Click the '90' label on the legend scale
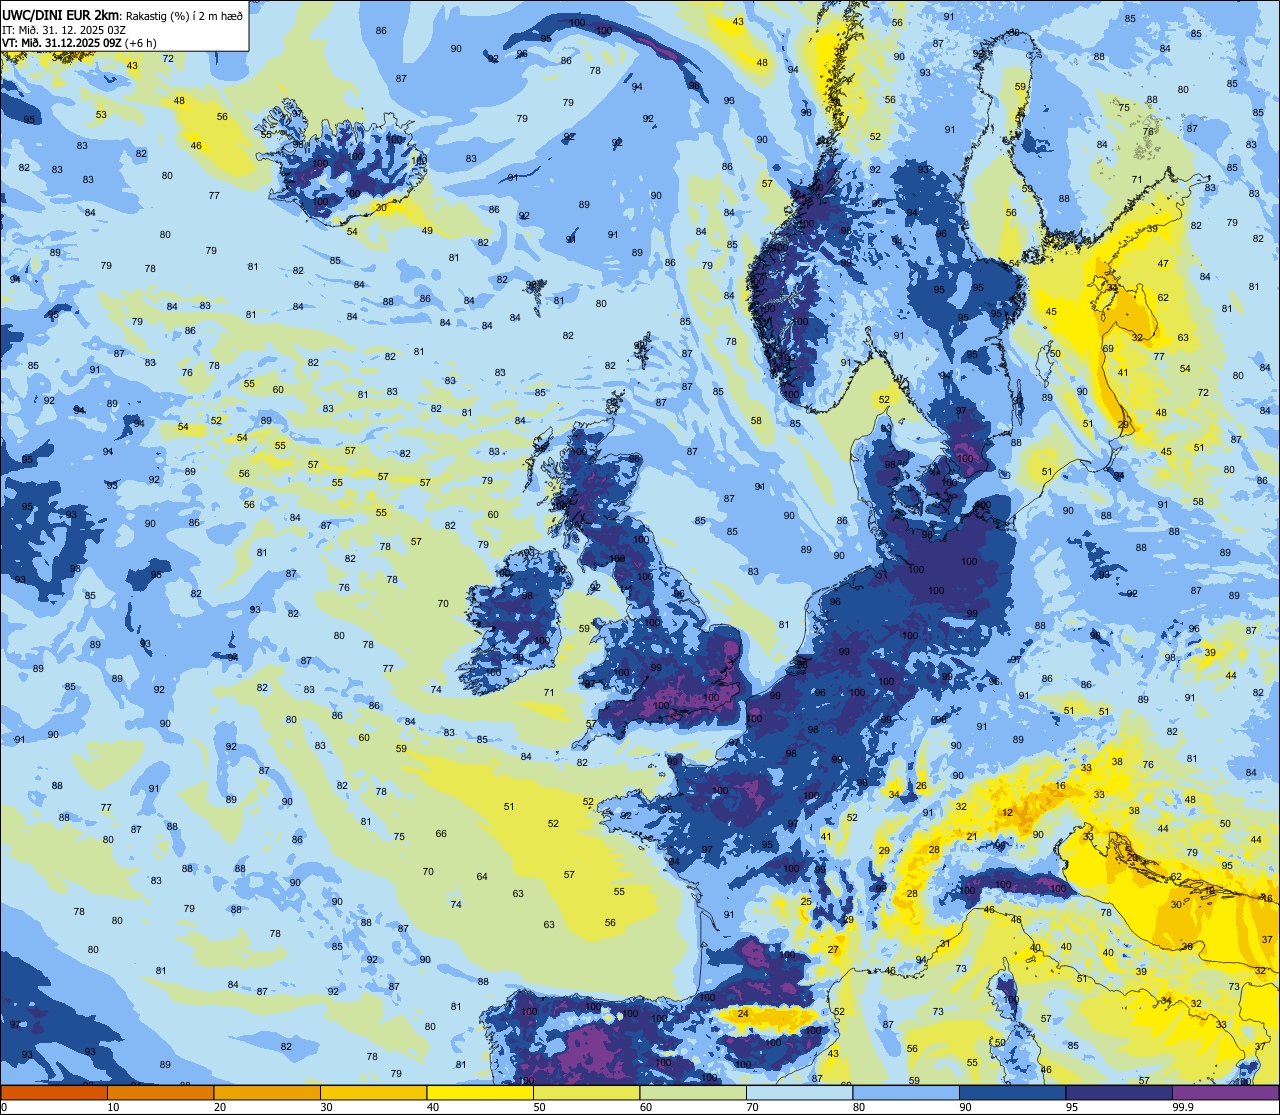The height and width of the screenshot is (1115, 1280). point(965,1107)
